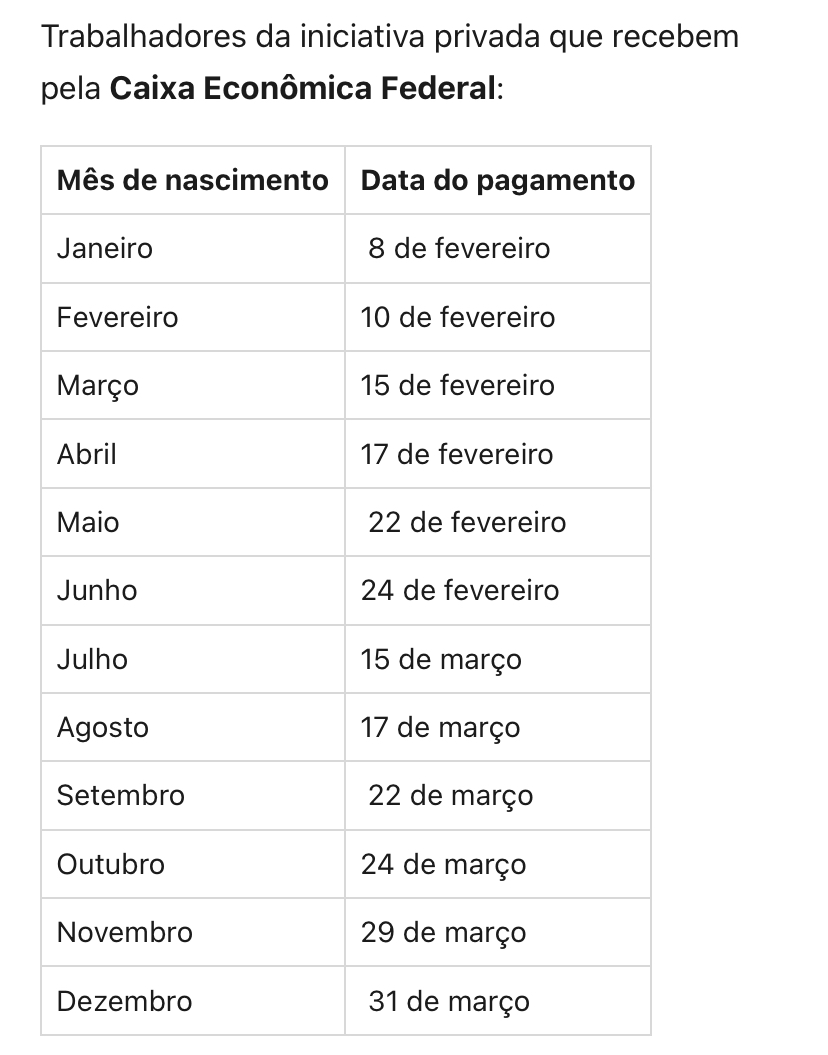This screenshot has width=828, height=1055.
Task: Click the "22 de março" payment date
Action: 451,795
